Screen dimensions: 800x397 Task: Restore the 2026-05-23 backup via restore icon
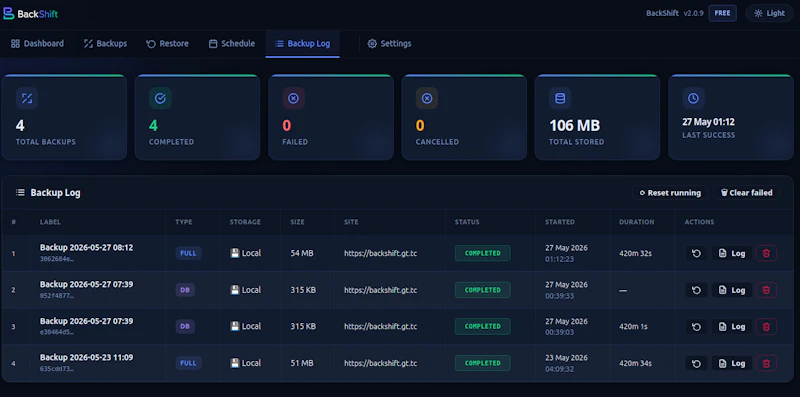click(x=696, y=363)
